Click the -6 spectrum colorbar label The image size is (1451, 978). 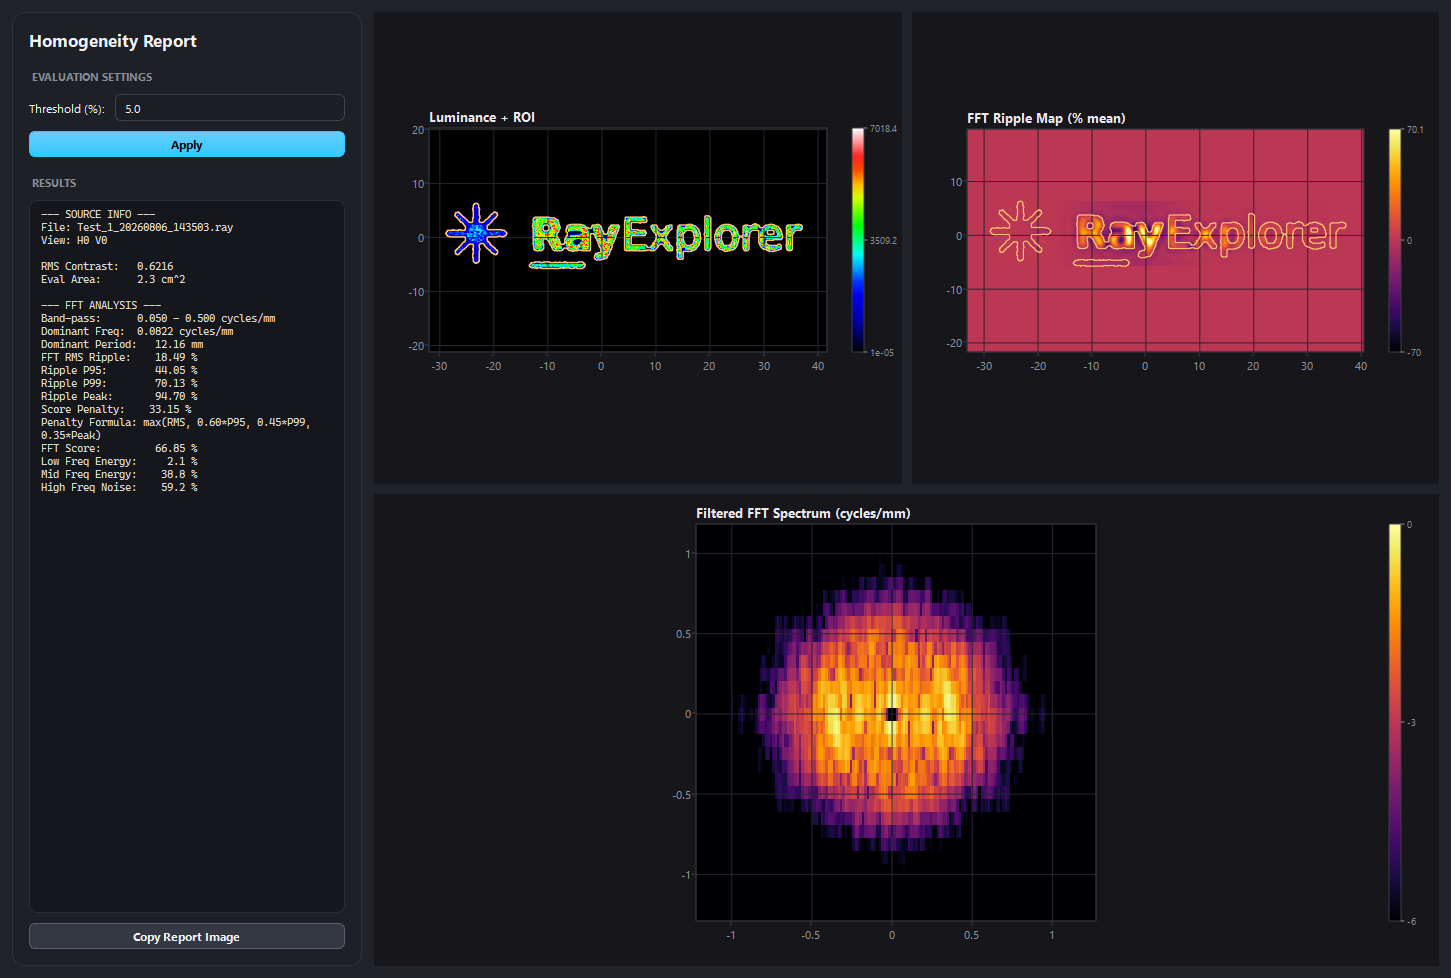click(1411, 922)
